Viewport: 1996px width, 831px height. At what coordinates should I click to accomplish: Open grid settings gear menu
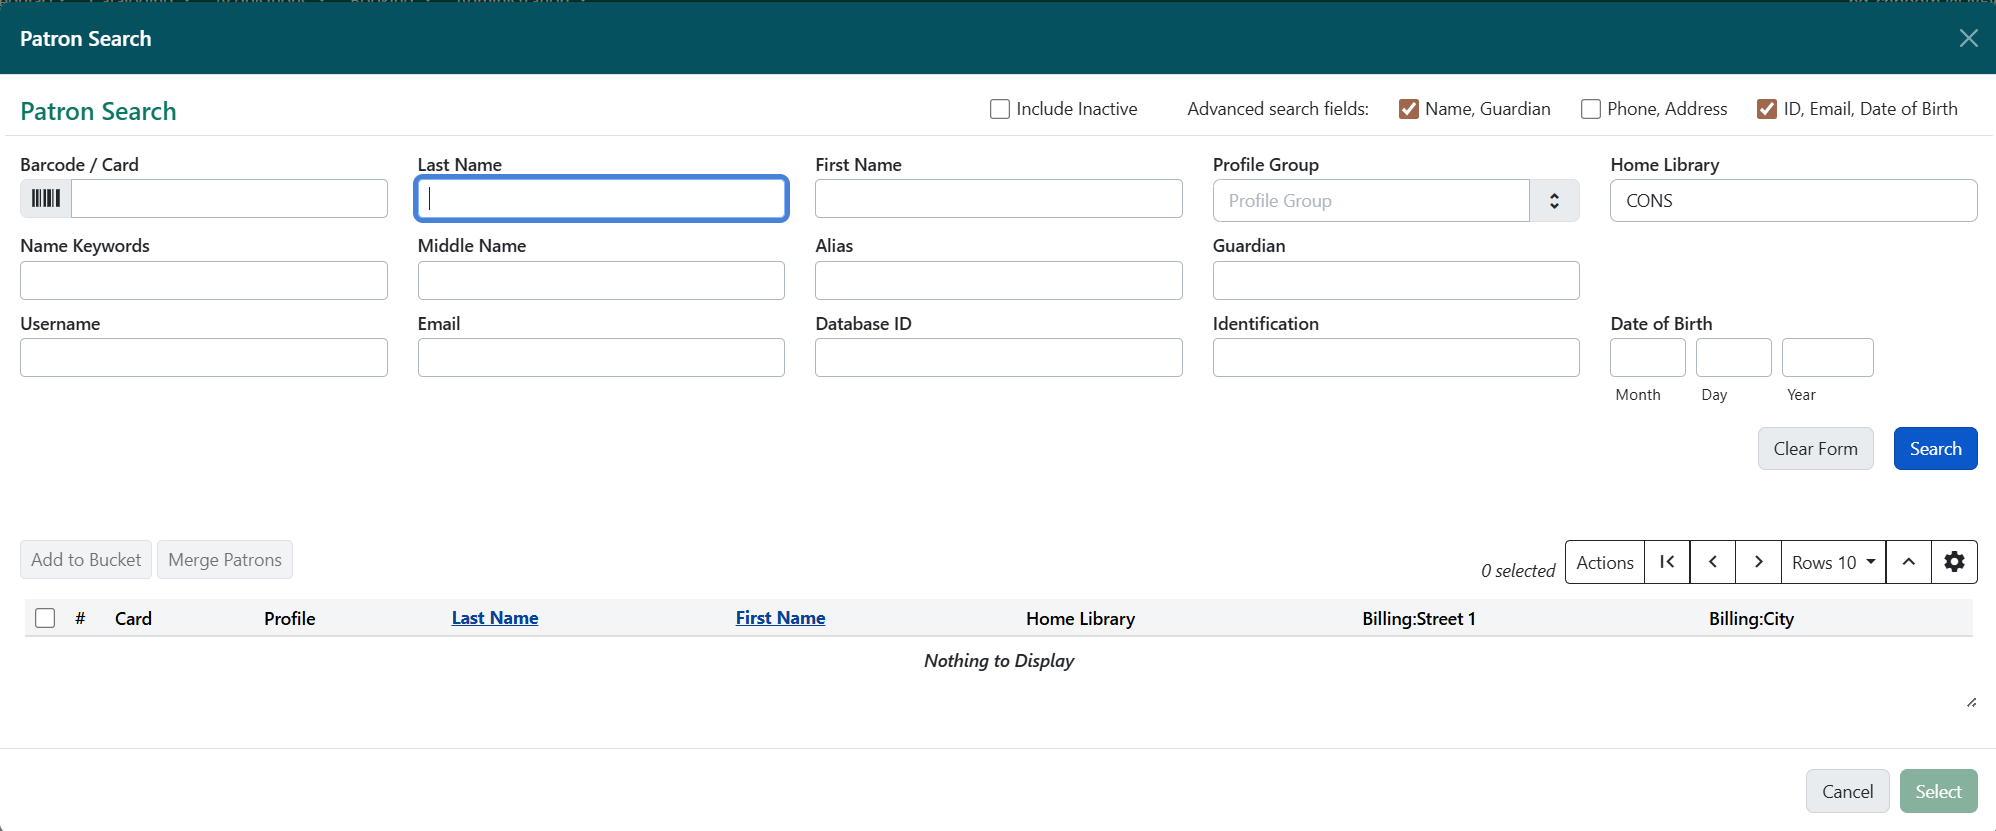(1954, 562)
